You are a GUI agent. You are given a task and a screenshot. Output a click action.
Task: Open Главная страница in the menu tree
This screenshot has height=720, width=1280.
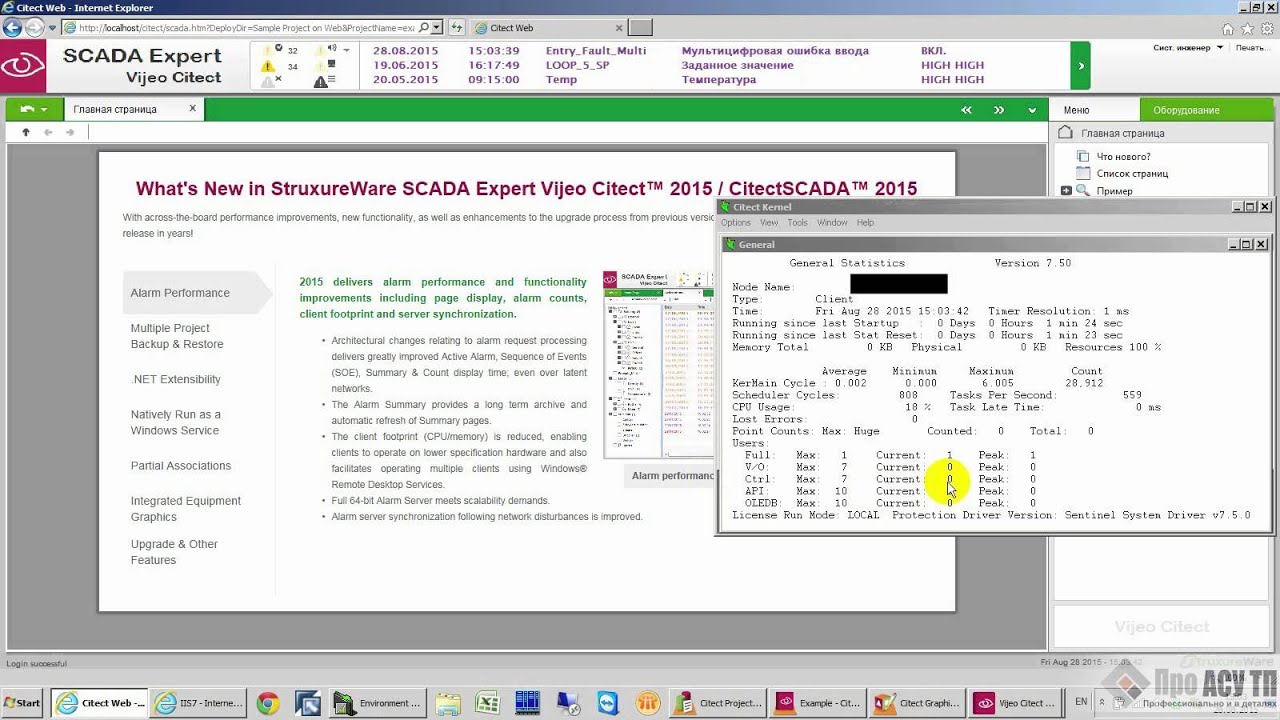[x=1122, y=133]
